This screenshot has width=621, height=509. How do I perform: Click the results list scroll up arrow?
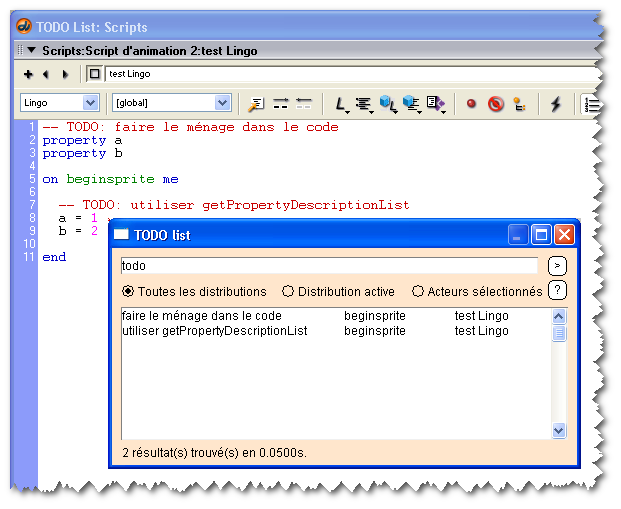559,316
